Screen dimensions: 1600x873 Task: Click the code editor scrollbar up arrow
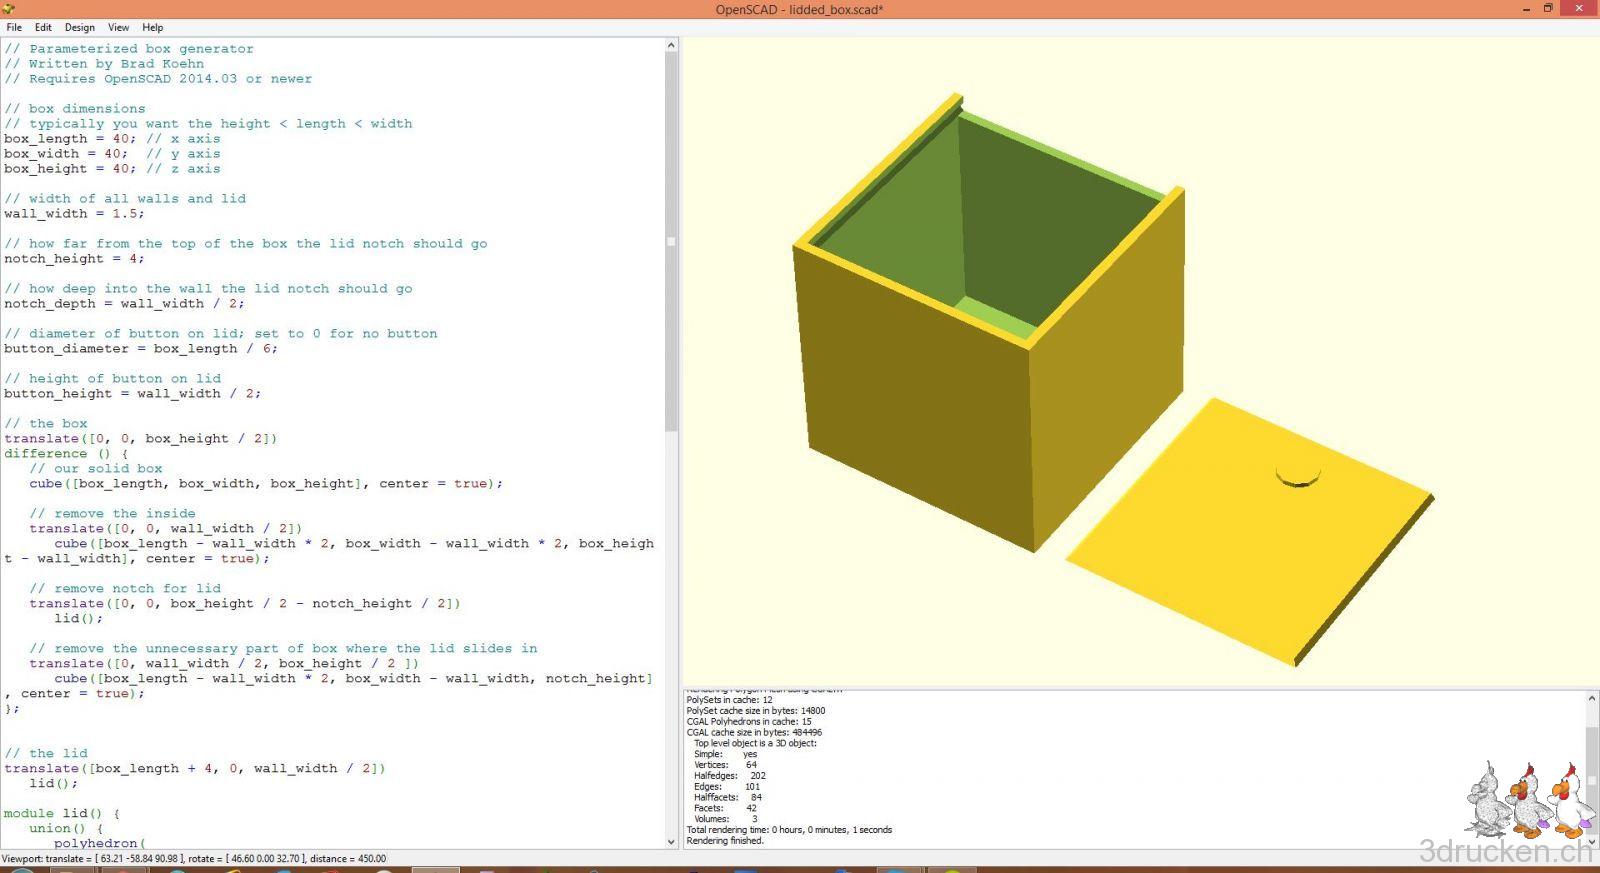pyautogui.click(x=671, y=45)
